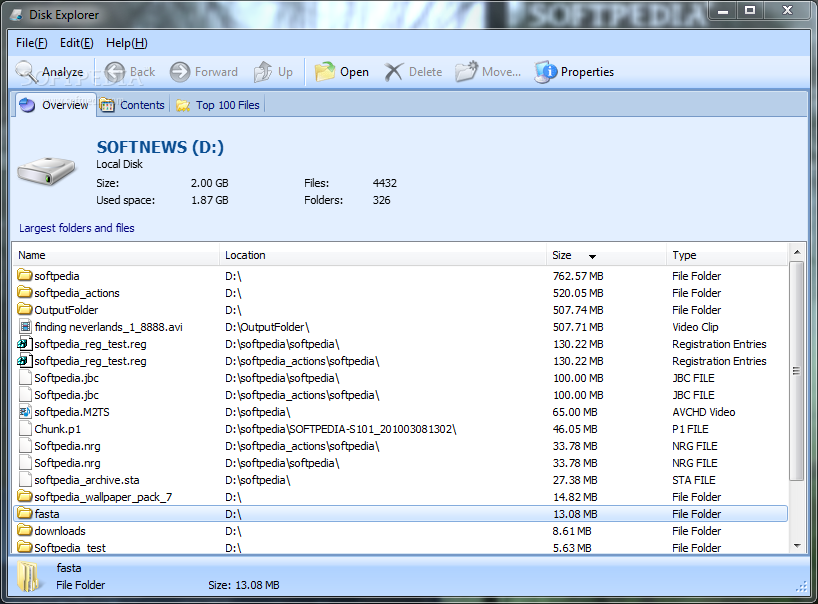Click the Chunk.p1 file icon
This screenshot has height=604, width=818.
coord(25,429)
